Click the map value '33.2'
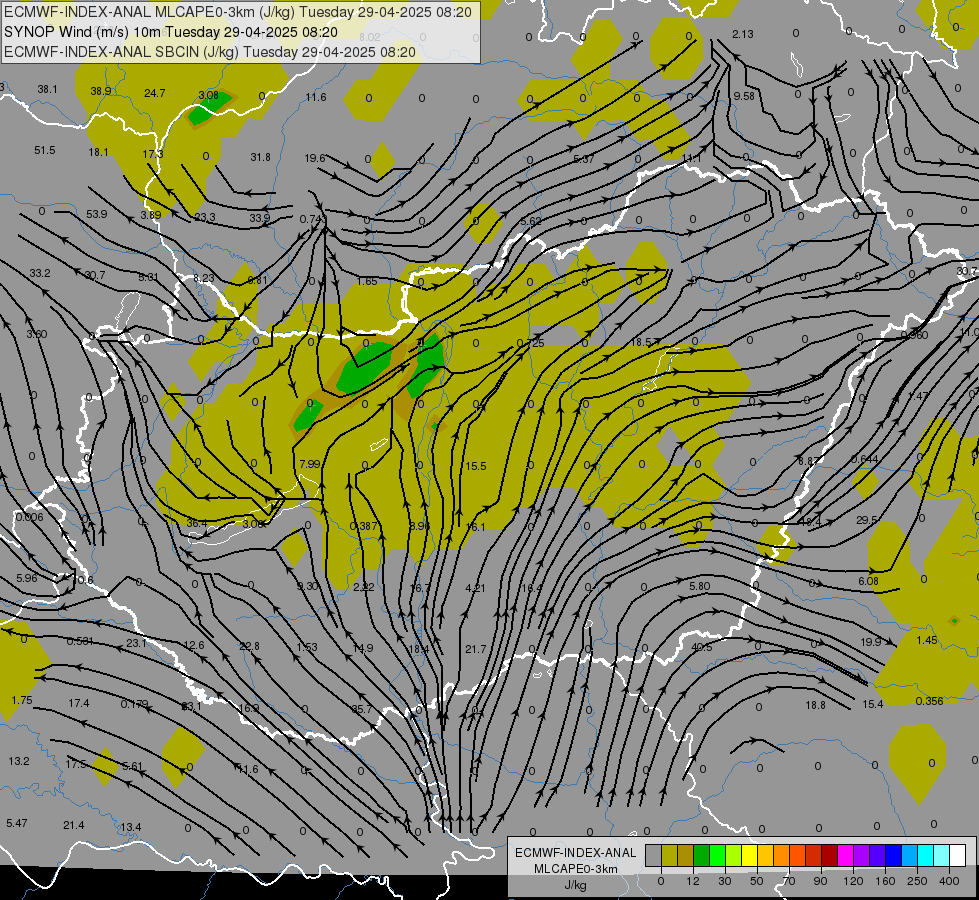 coord(40,273)
